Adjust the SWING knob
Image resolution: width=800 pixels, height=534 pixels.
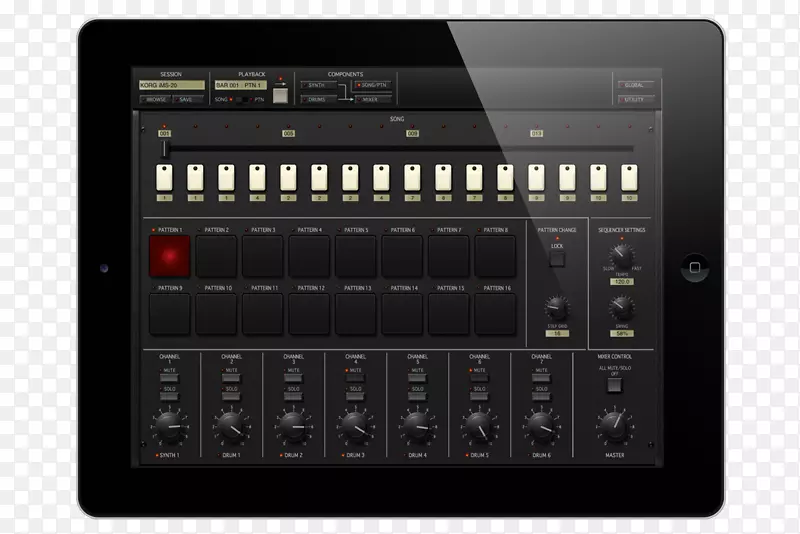[x=622, y=307]
